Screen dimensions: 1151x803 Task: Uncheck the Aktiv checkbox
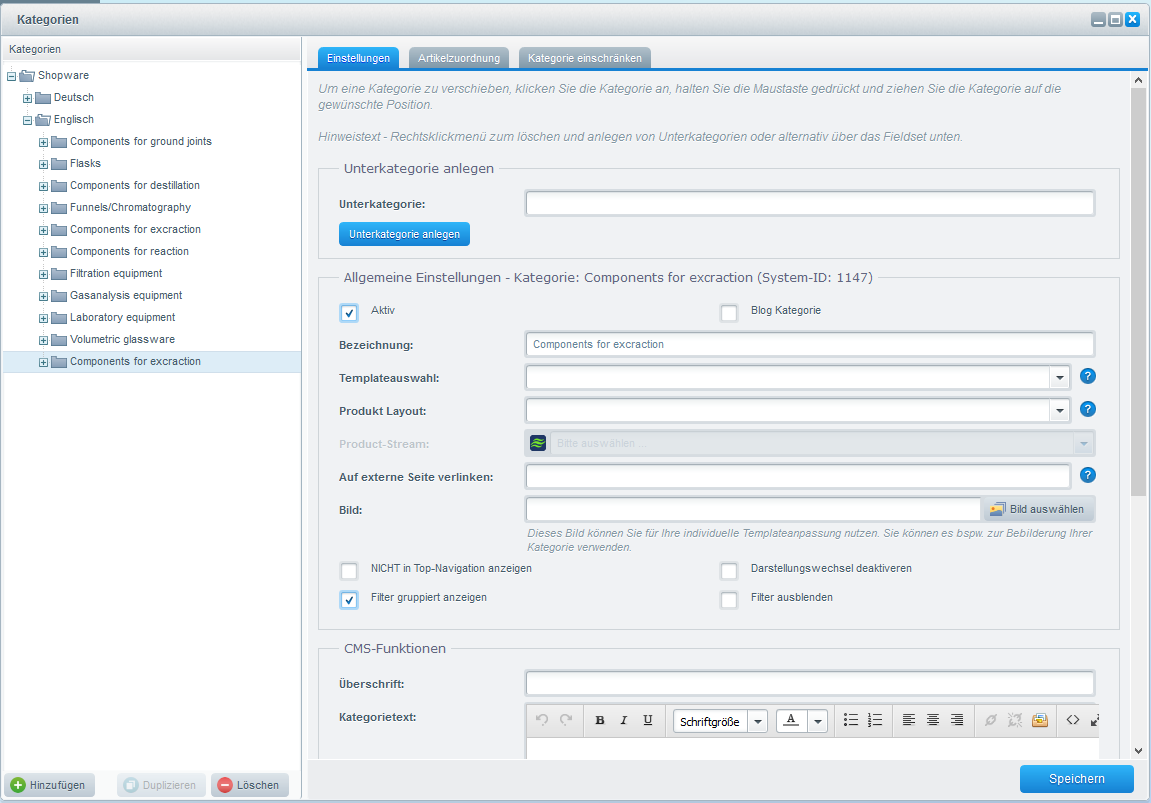349,313
